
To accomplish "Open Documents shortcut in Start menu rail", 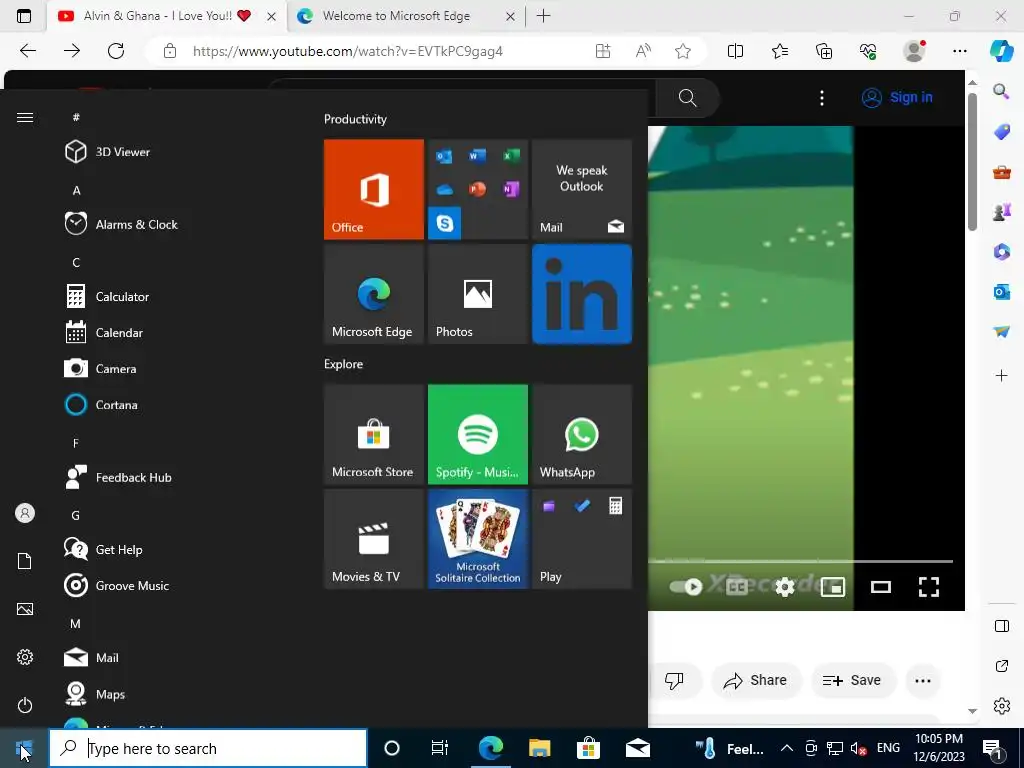I will click(x=25, y=561).
